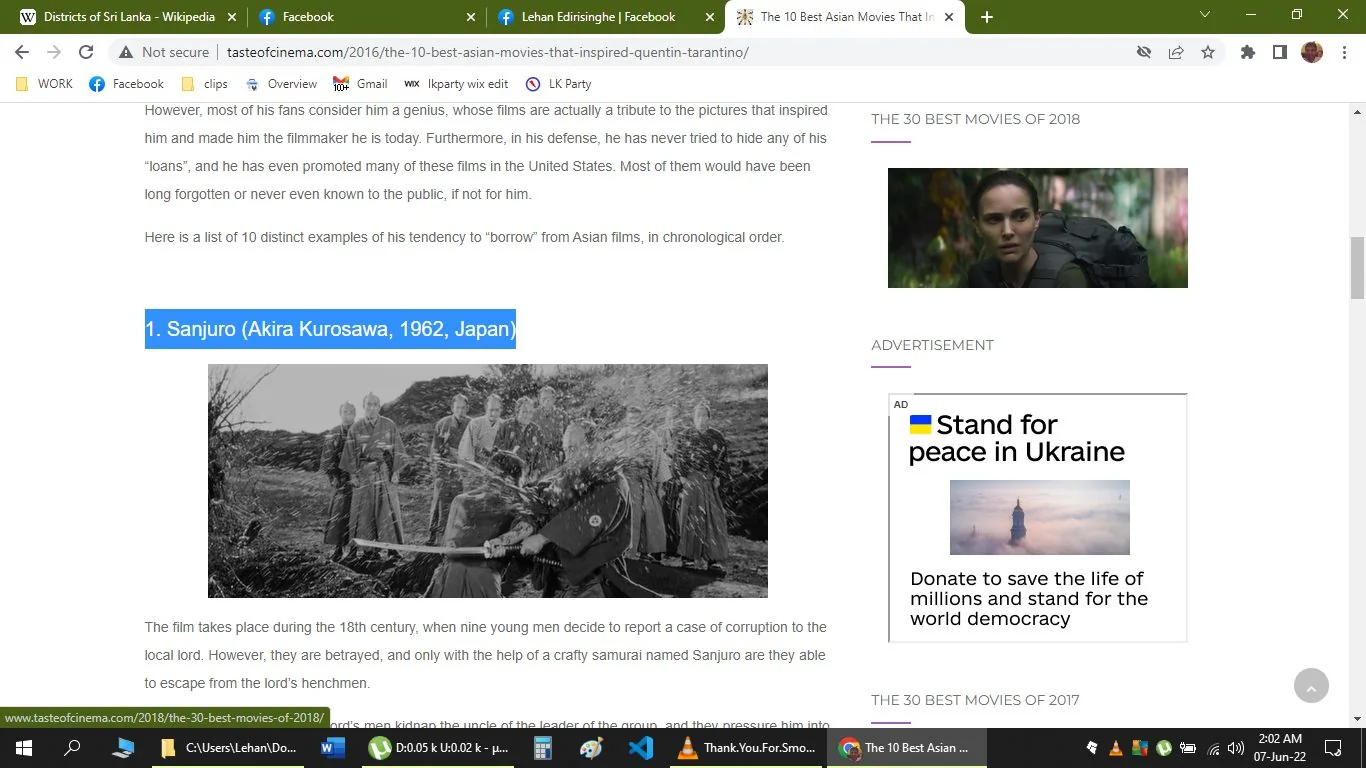Open Calculator from the taskbar

pos(543,748)
